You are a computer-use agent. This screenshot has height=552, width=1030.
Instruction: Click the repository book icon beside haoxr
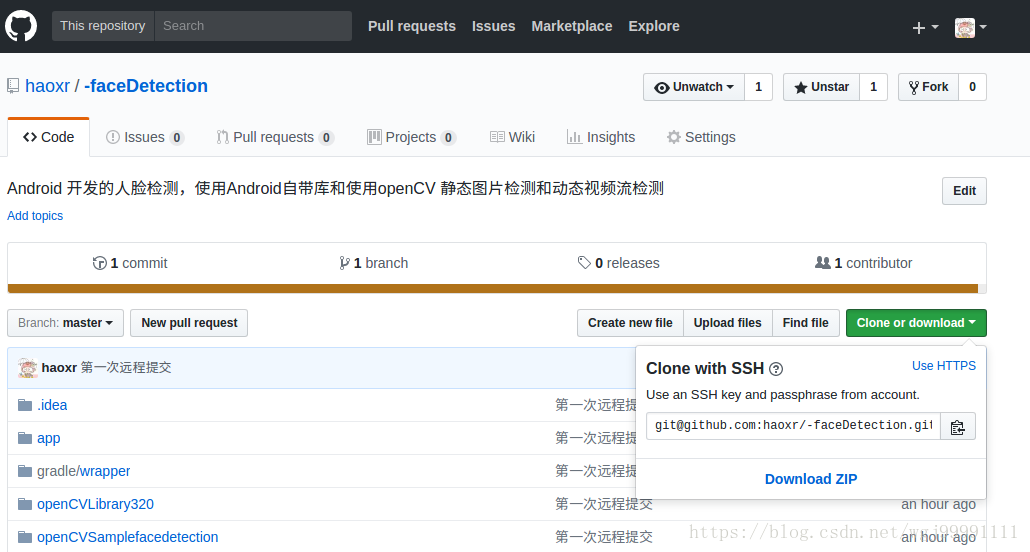click(13, 86)
